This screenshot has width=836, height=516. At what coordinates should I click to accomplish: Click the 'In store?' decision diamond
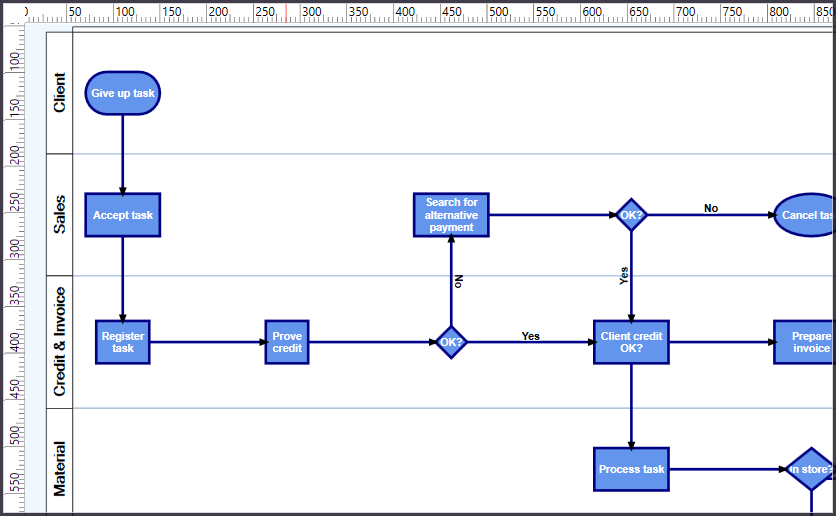pos(810,469)
